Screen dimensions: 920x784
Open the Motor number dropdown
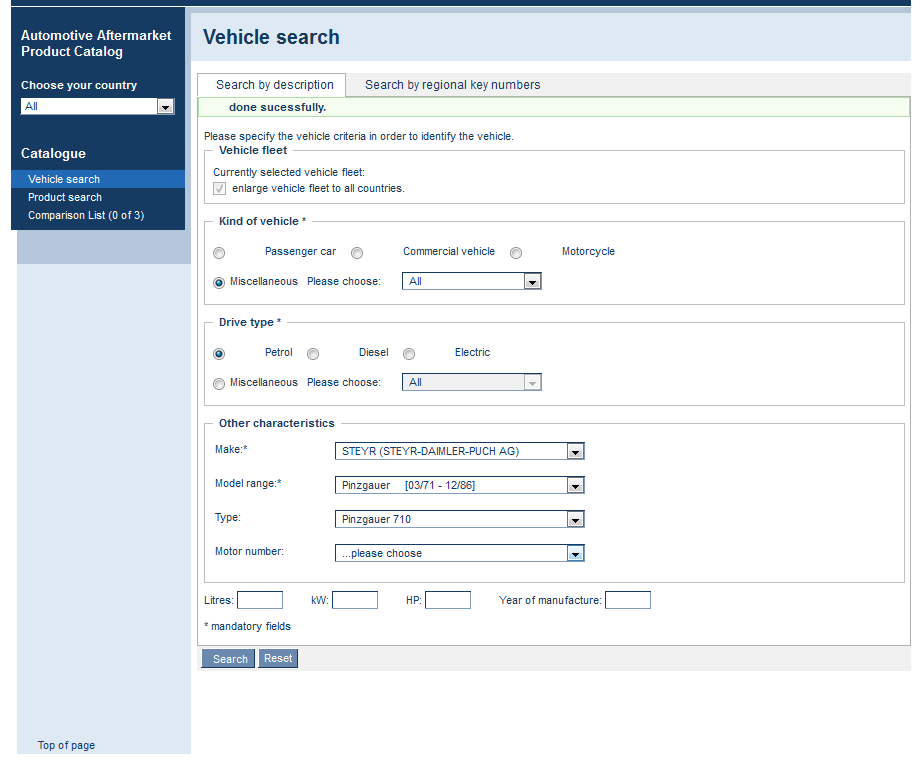459,553
